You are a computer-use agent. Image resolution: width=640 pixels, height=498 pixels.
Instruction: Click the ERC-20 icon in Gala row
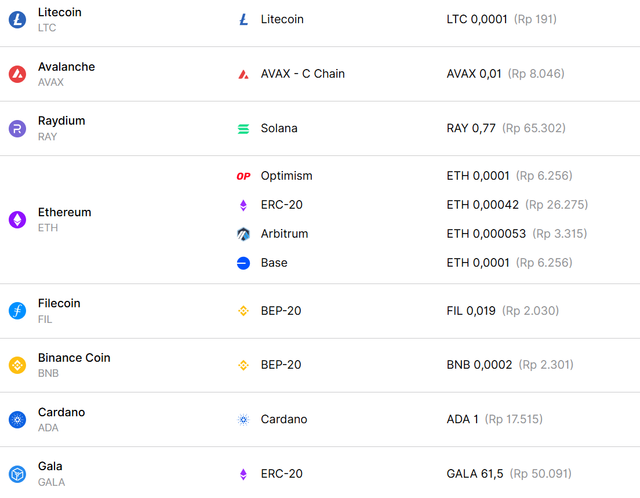[243, 474]
